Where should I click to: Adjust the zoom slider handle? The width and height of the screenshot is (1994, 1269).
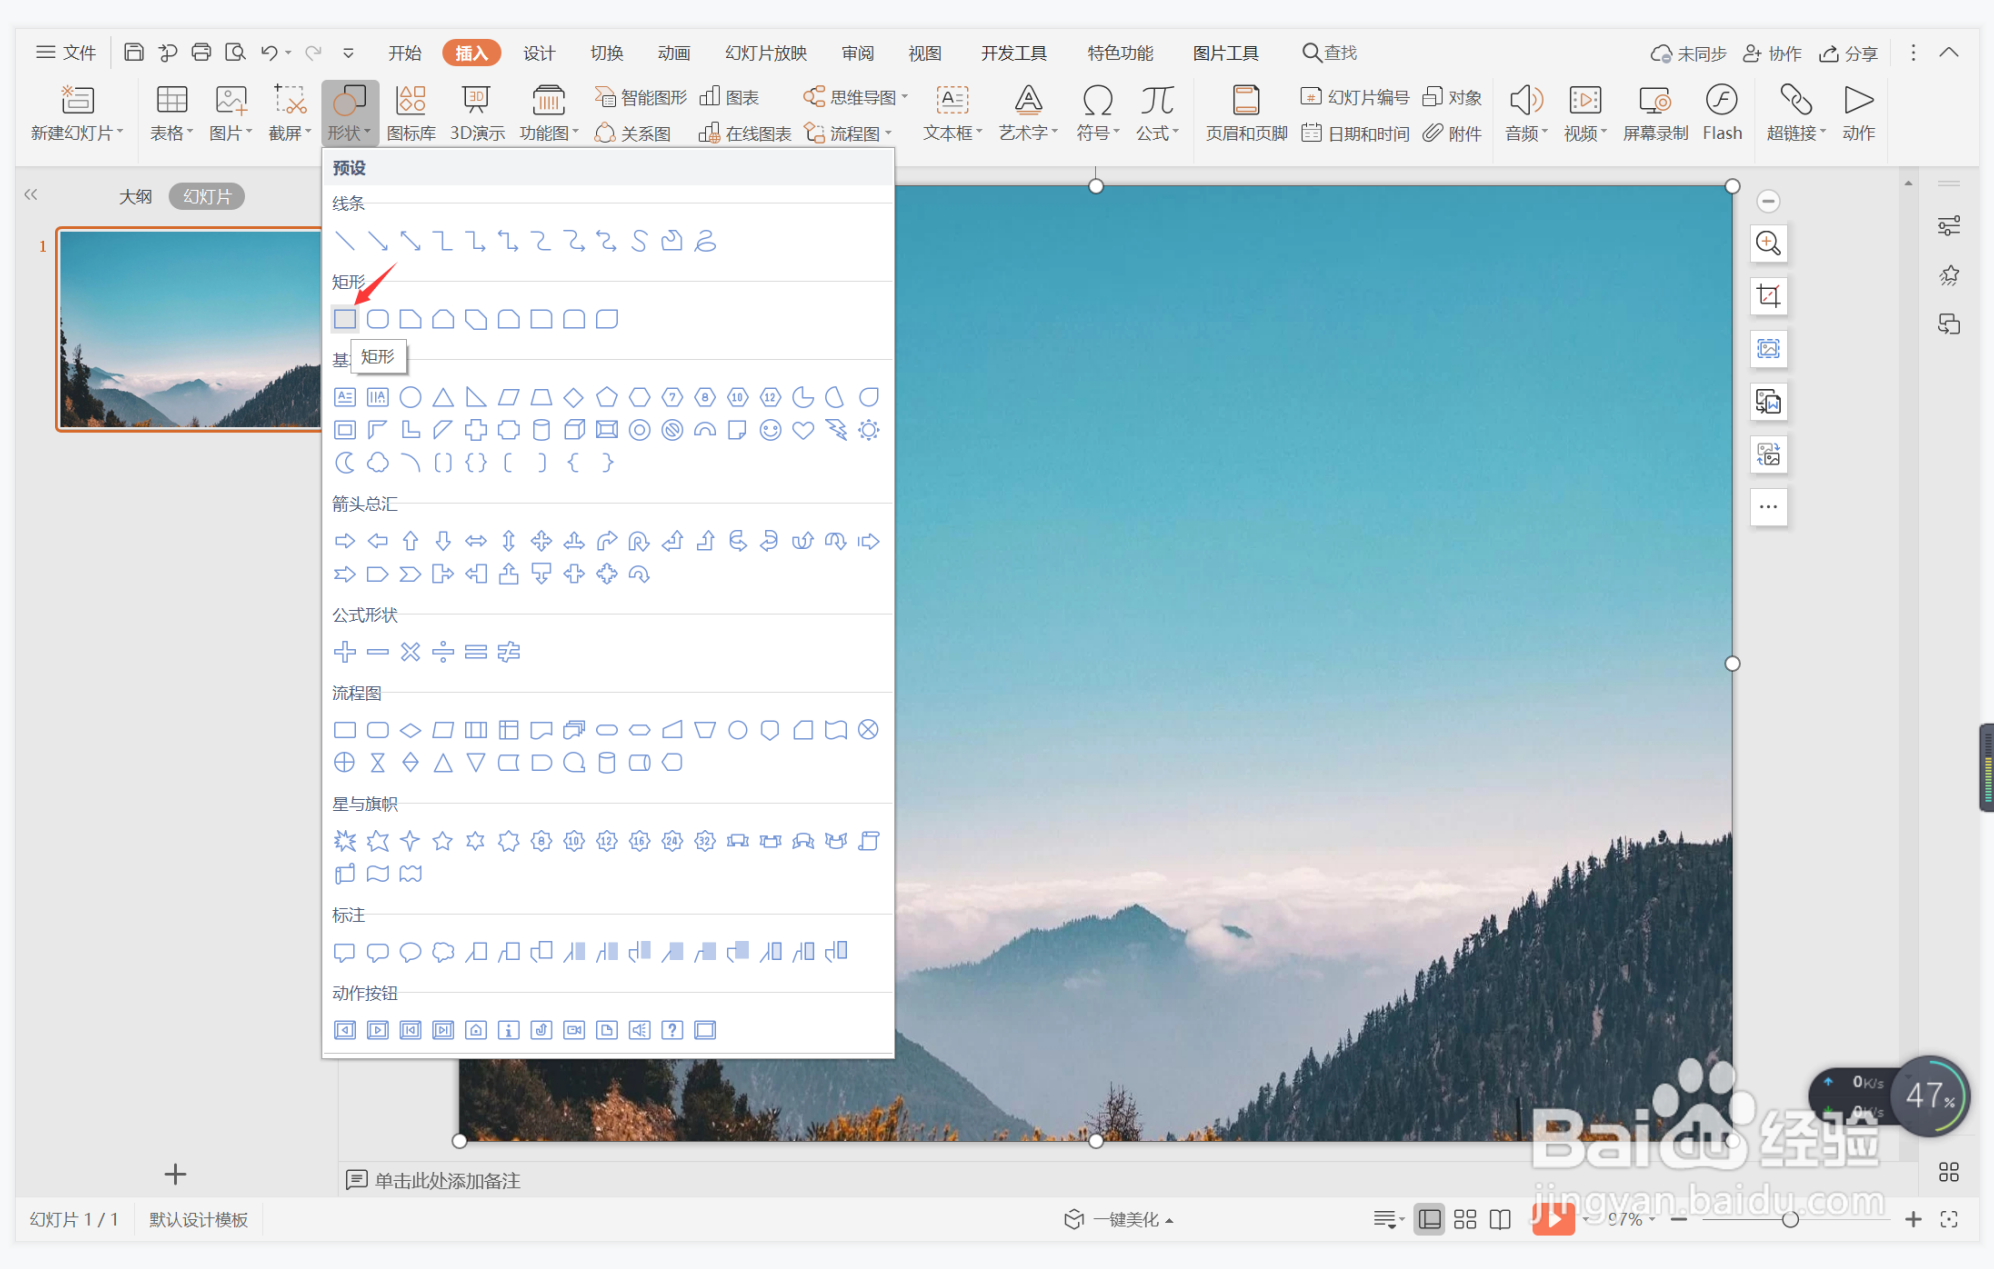coord(1790,1219)
